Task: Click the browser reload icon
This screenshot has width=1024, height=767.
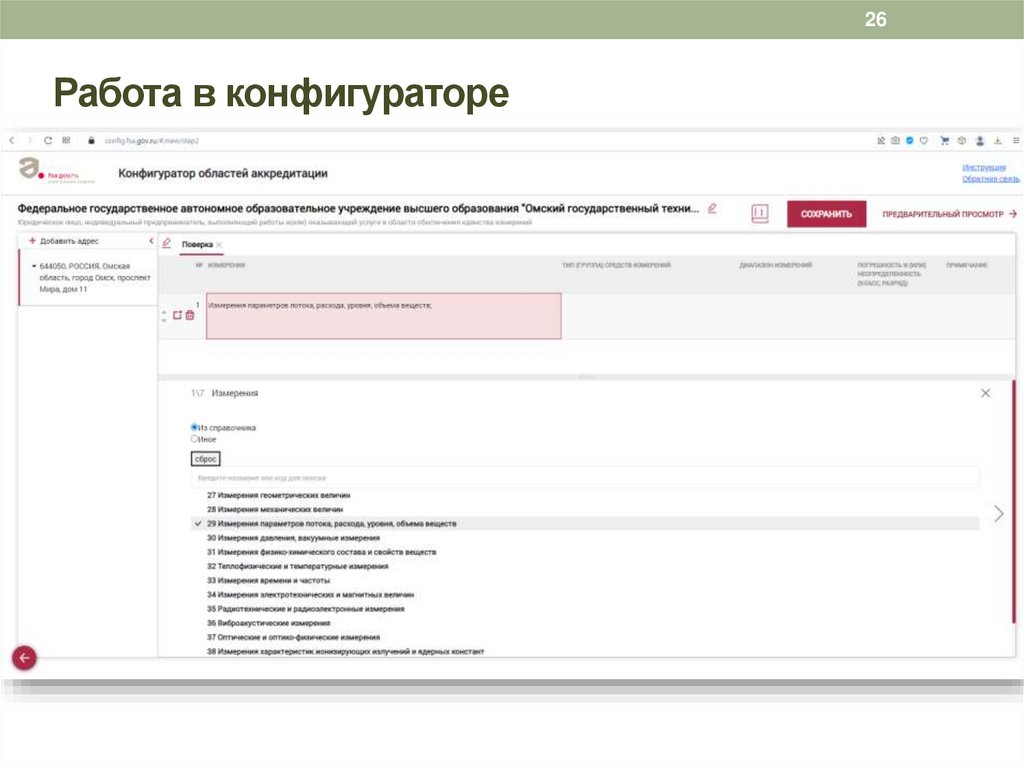Action: point(48,141)
